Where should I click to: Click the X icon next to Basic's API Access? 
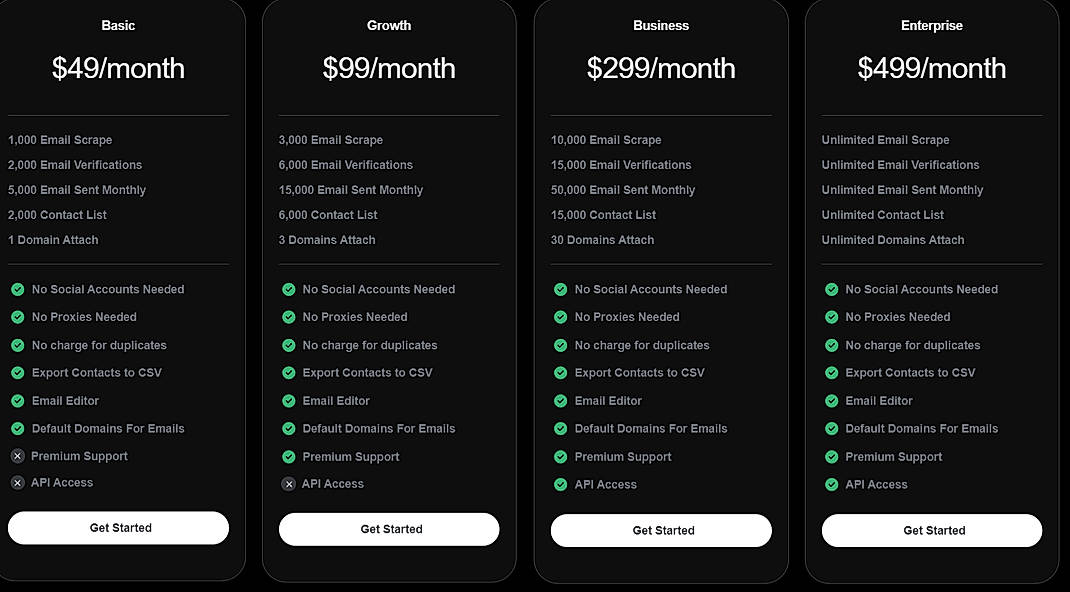(x=20, y=483)
